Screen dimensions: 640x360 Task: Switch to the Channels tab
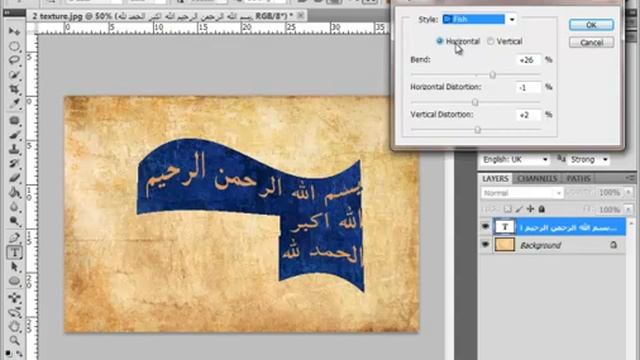537,179
